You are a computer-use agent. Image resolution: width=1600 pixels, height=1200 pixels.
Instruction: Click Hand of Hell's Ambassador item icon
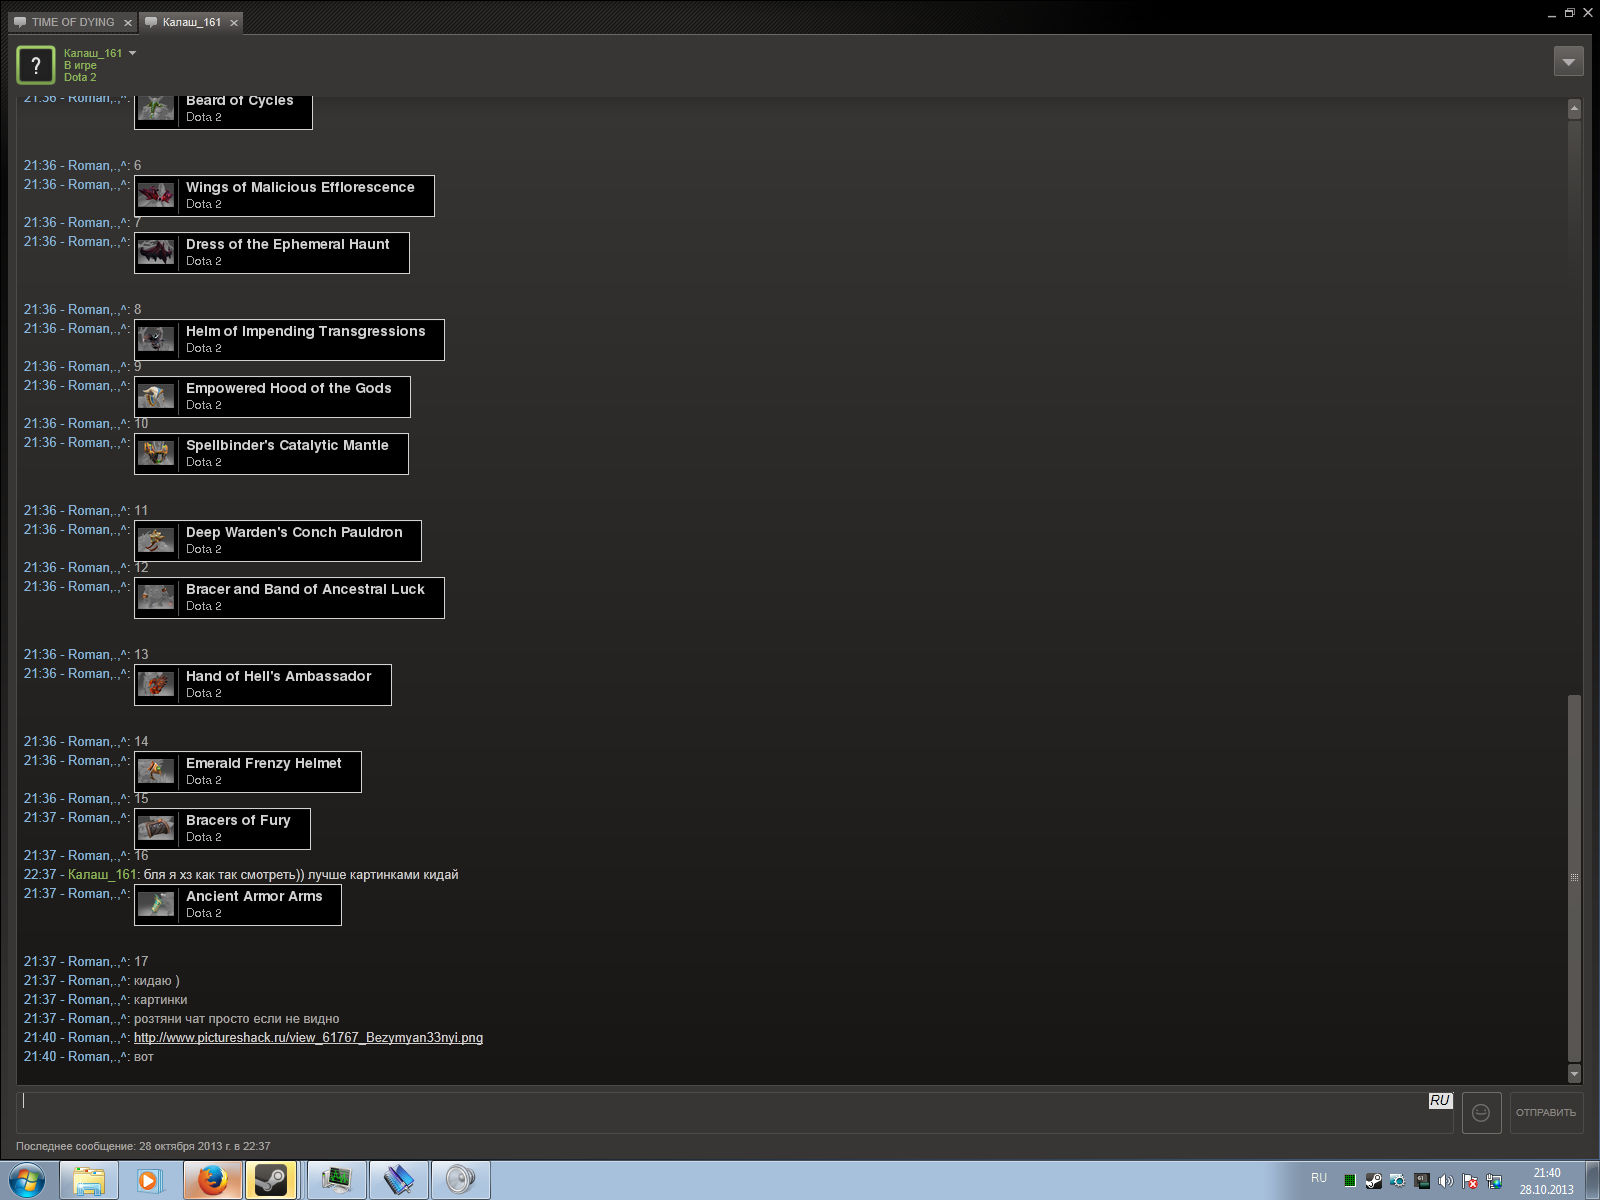(156, 684)
